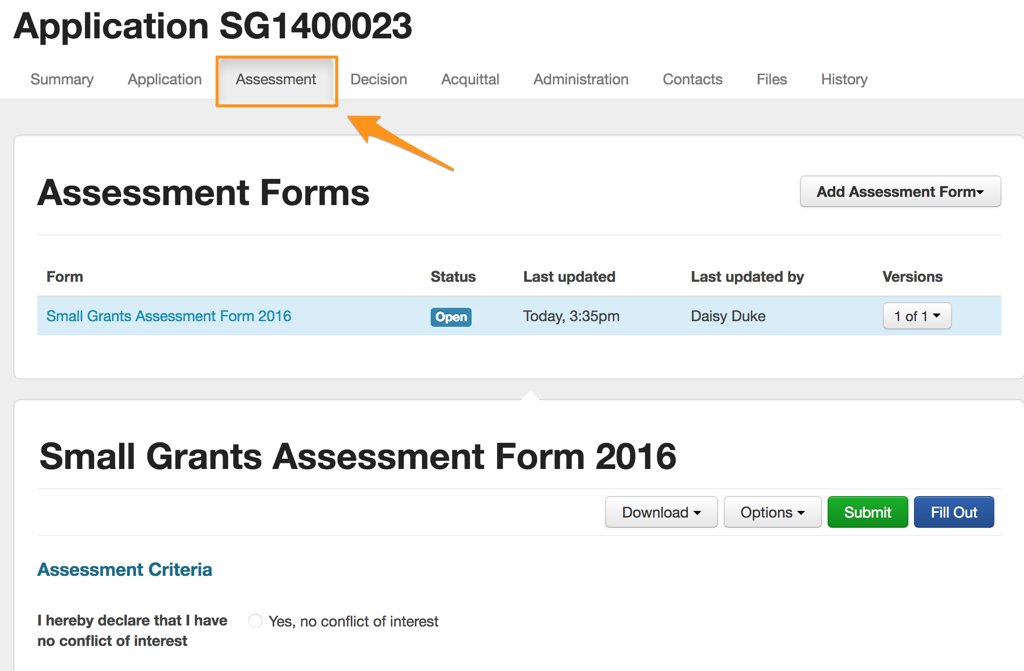Viewport: 1024px width, 671px height.
Task: Open Small Grants Assessment Form 2016 link
Action: point(169,316)
